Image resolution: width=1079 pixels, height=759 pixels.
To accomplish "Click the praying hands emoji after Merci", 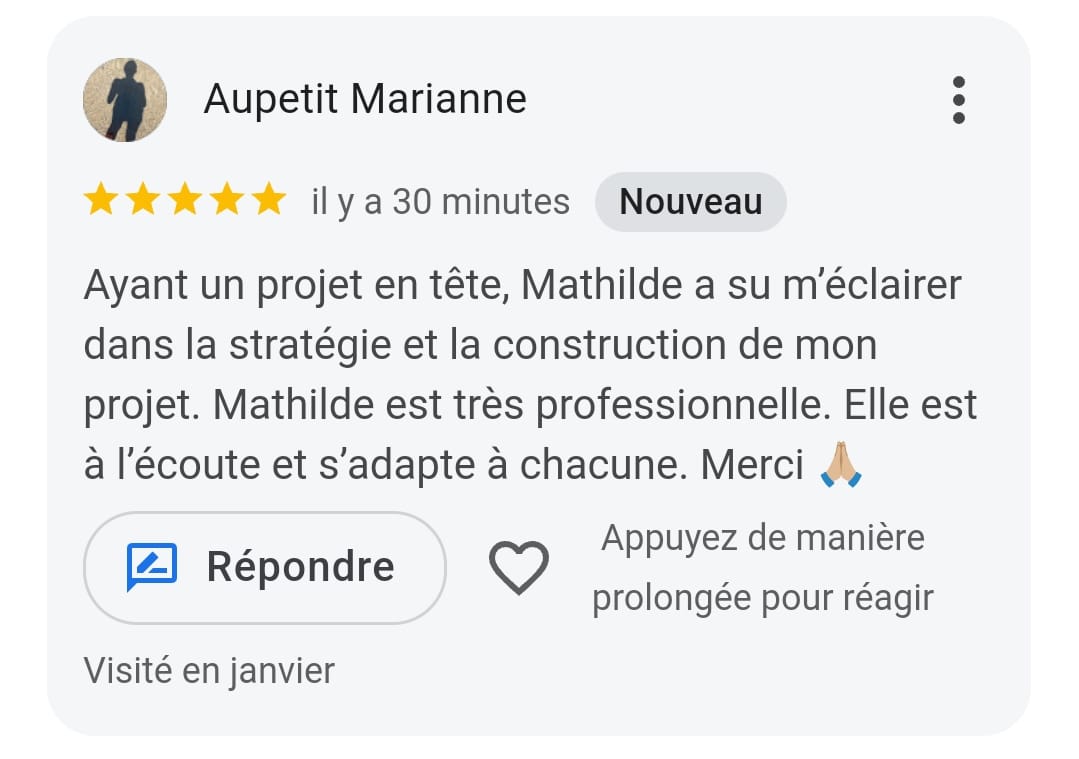I will pyautogui.click(x=841, y=464).
